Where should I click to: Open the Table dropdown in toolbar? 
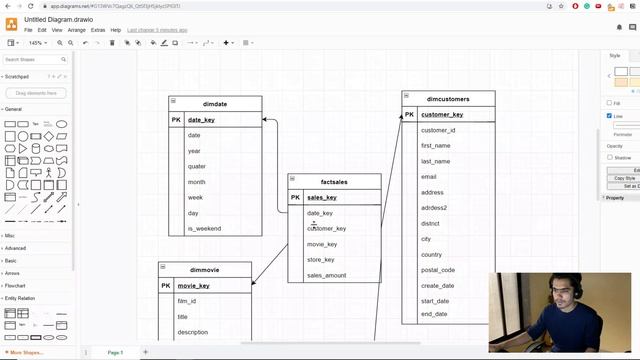pyautogui.click(x=248, y=43)
